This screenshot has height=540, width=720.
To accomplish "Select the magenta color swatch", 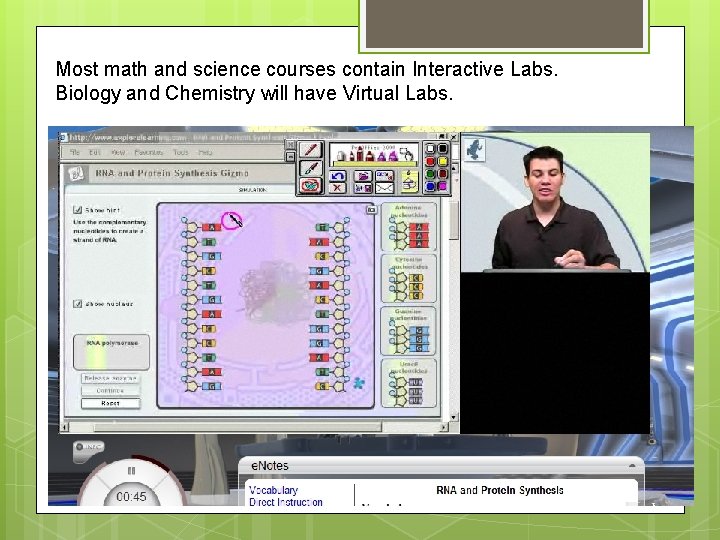I will coord(443,186).
